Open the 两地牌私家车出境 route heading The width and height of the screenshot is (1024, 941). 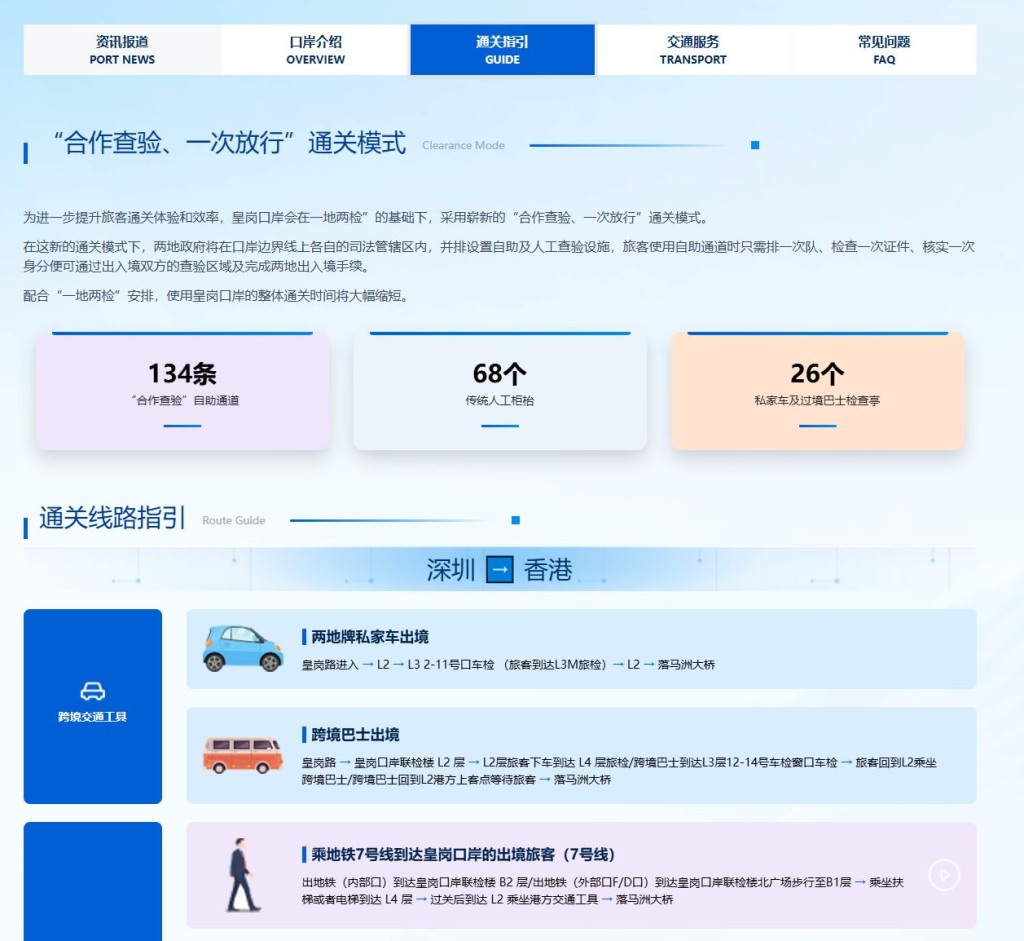pyautogui.click(x=370, y=637)
